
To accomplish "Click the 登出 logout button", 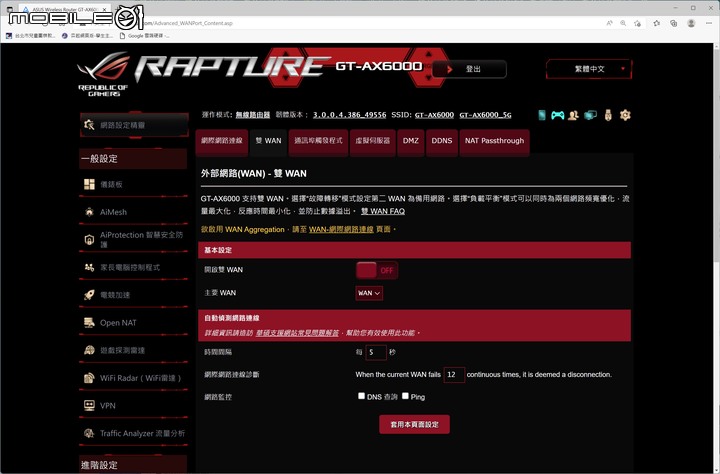I will click(x=469, y=69).
